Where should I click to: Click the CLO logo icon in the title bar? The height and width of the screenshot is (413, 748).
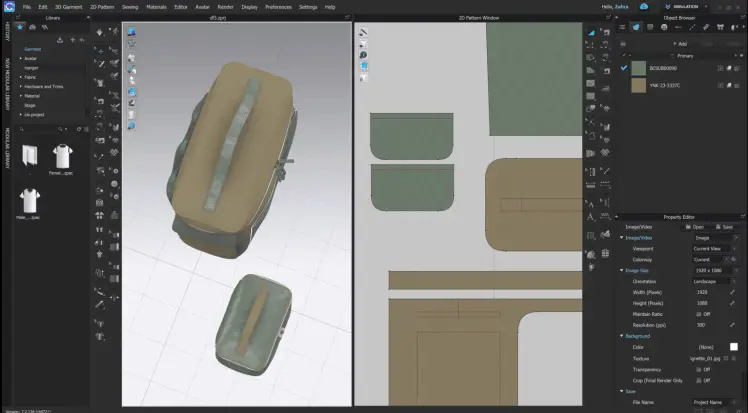(x=10, y=7)
